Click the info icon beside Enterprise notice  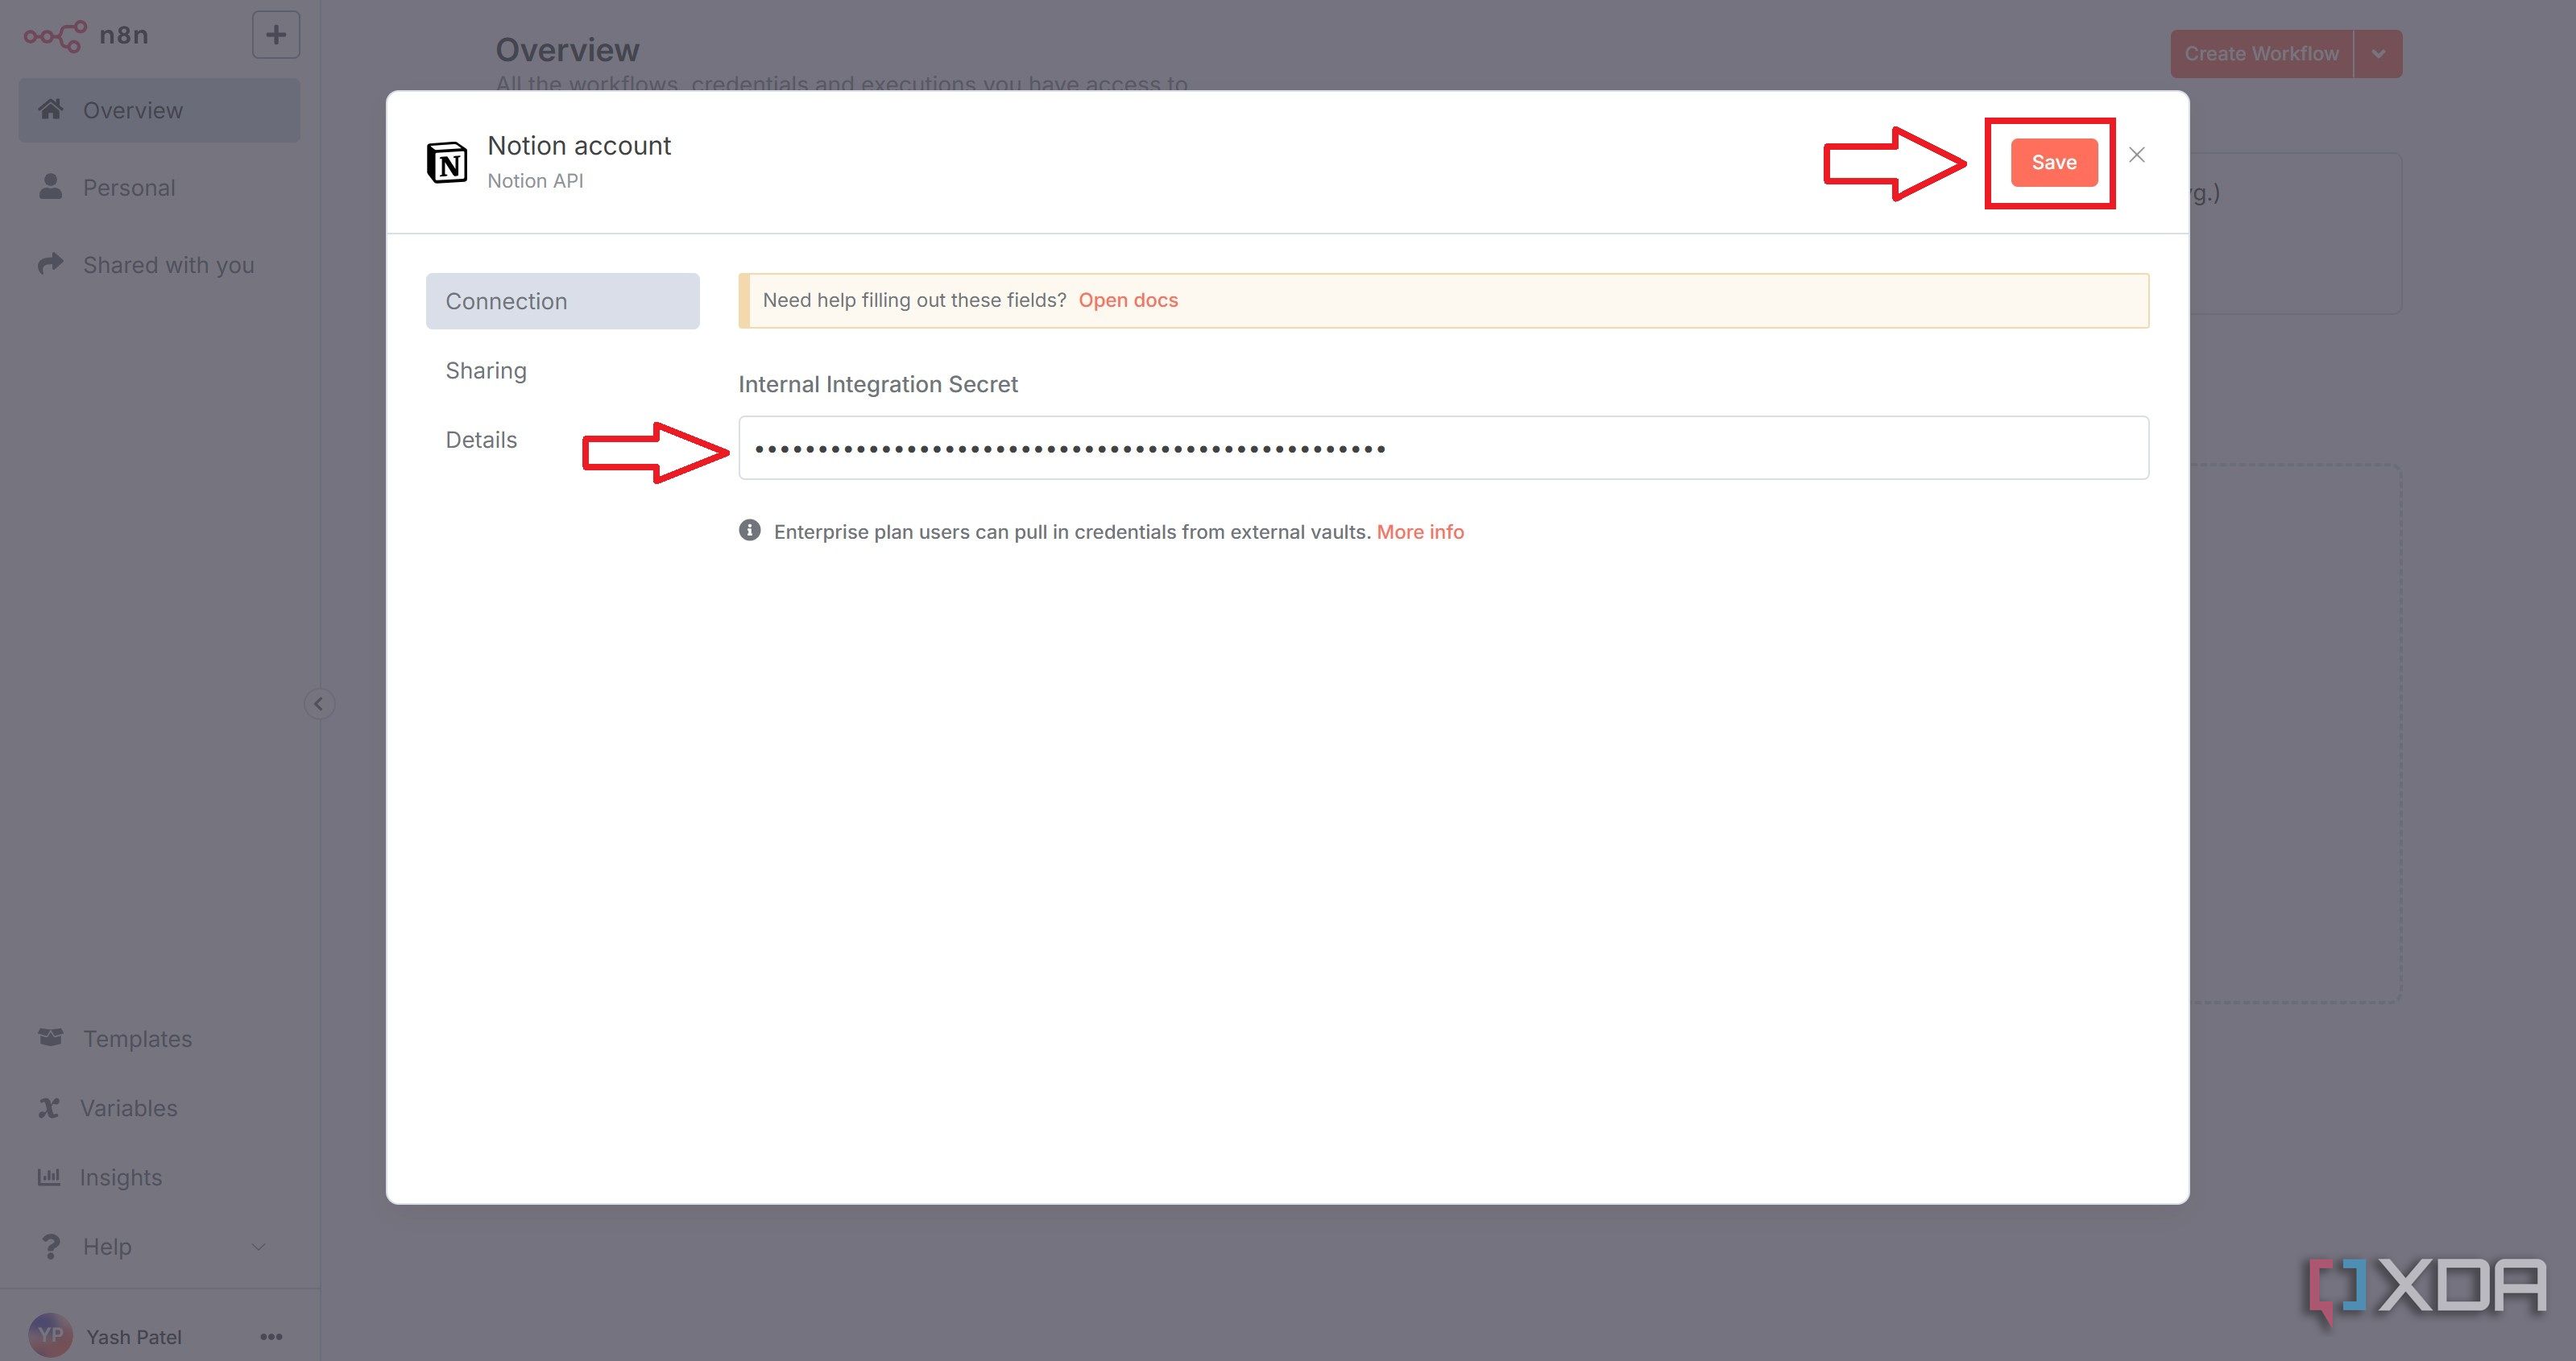(x=749, y=530)
